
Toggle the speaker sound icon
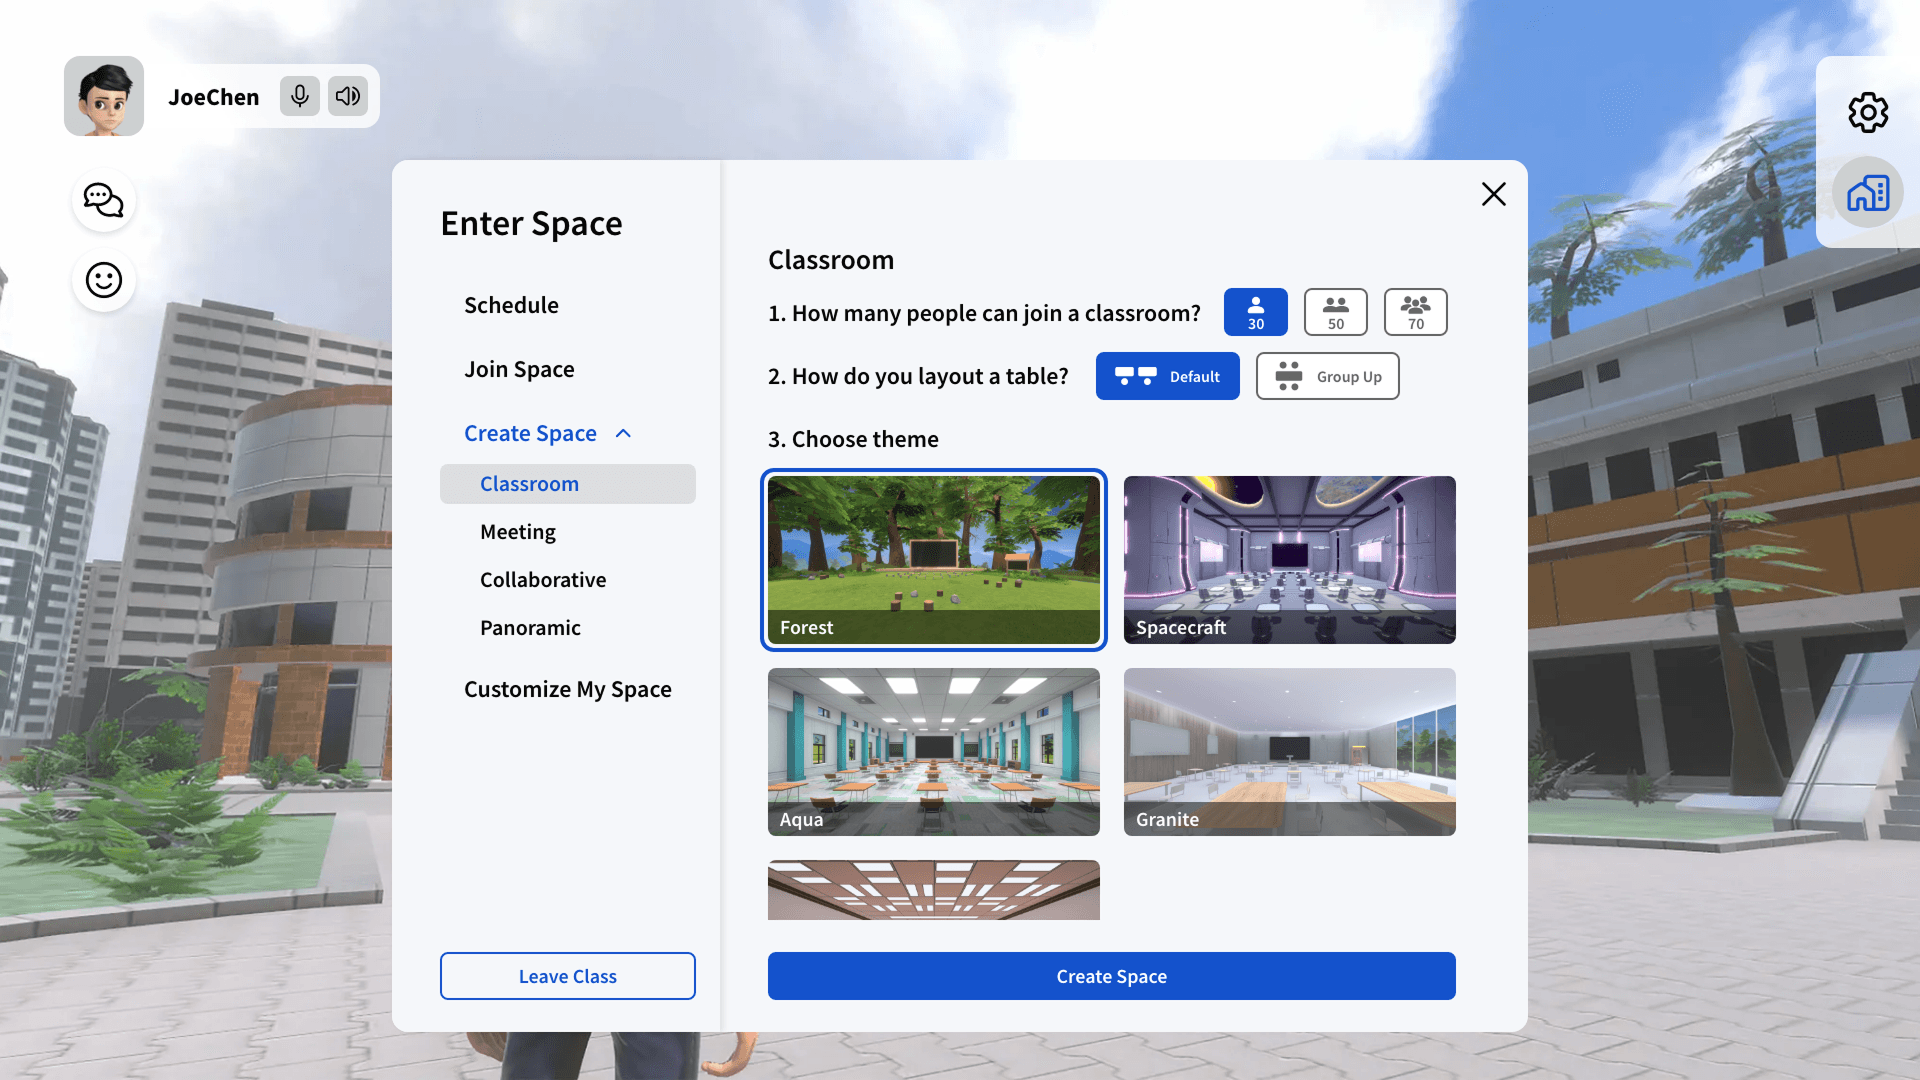[348, 96]
